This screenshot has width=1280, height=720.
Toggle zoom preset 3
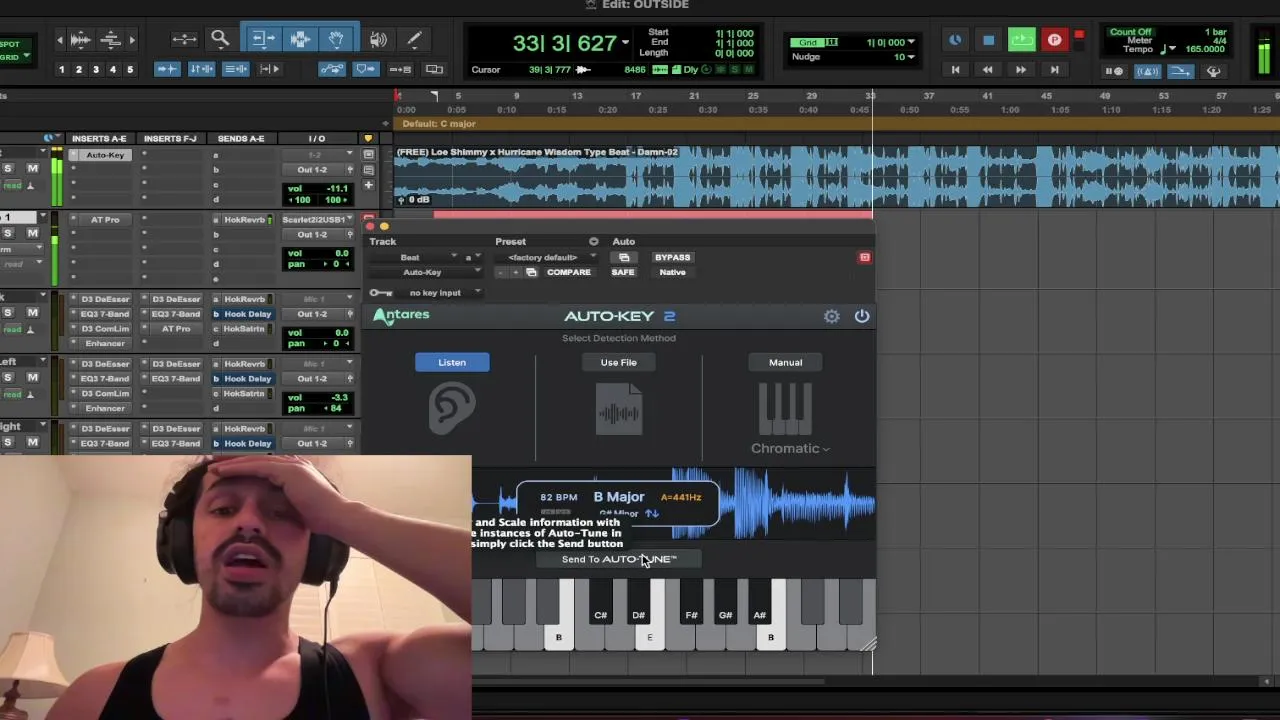(96, 70)
